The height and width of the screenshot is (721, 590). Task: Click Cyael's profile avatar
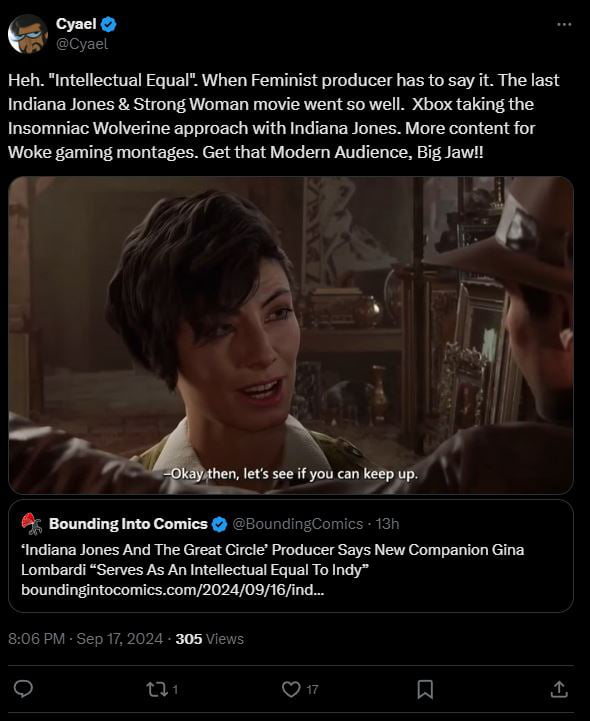28,34
